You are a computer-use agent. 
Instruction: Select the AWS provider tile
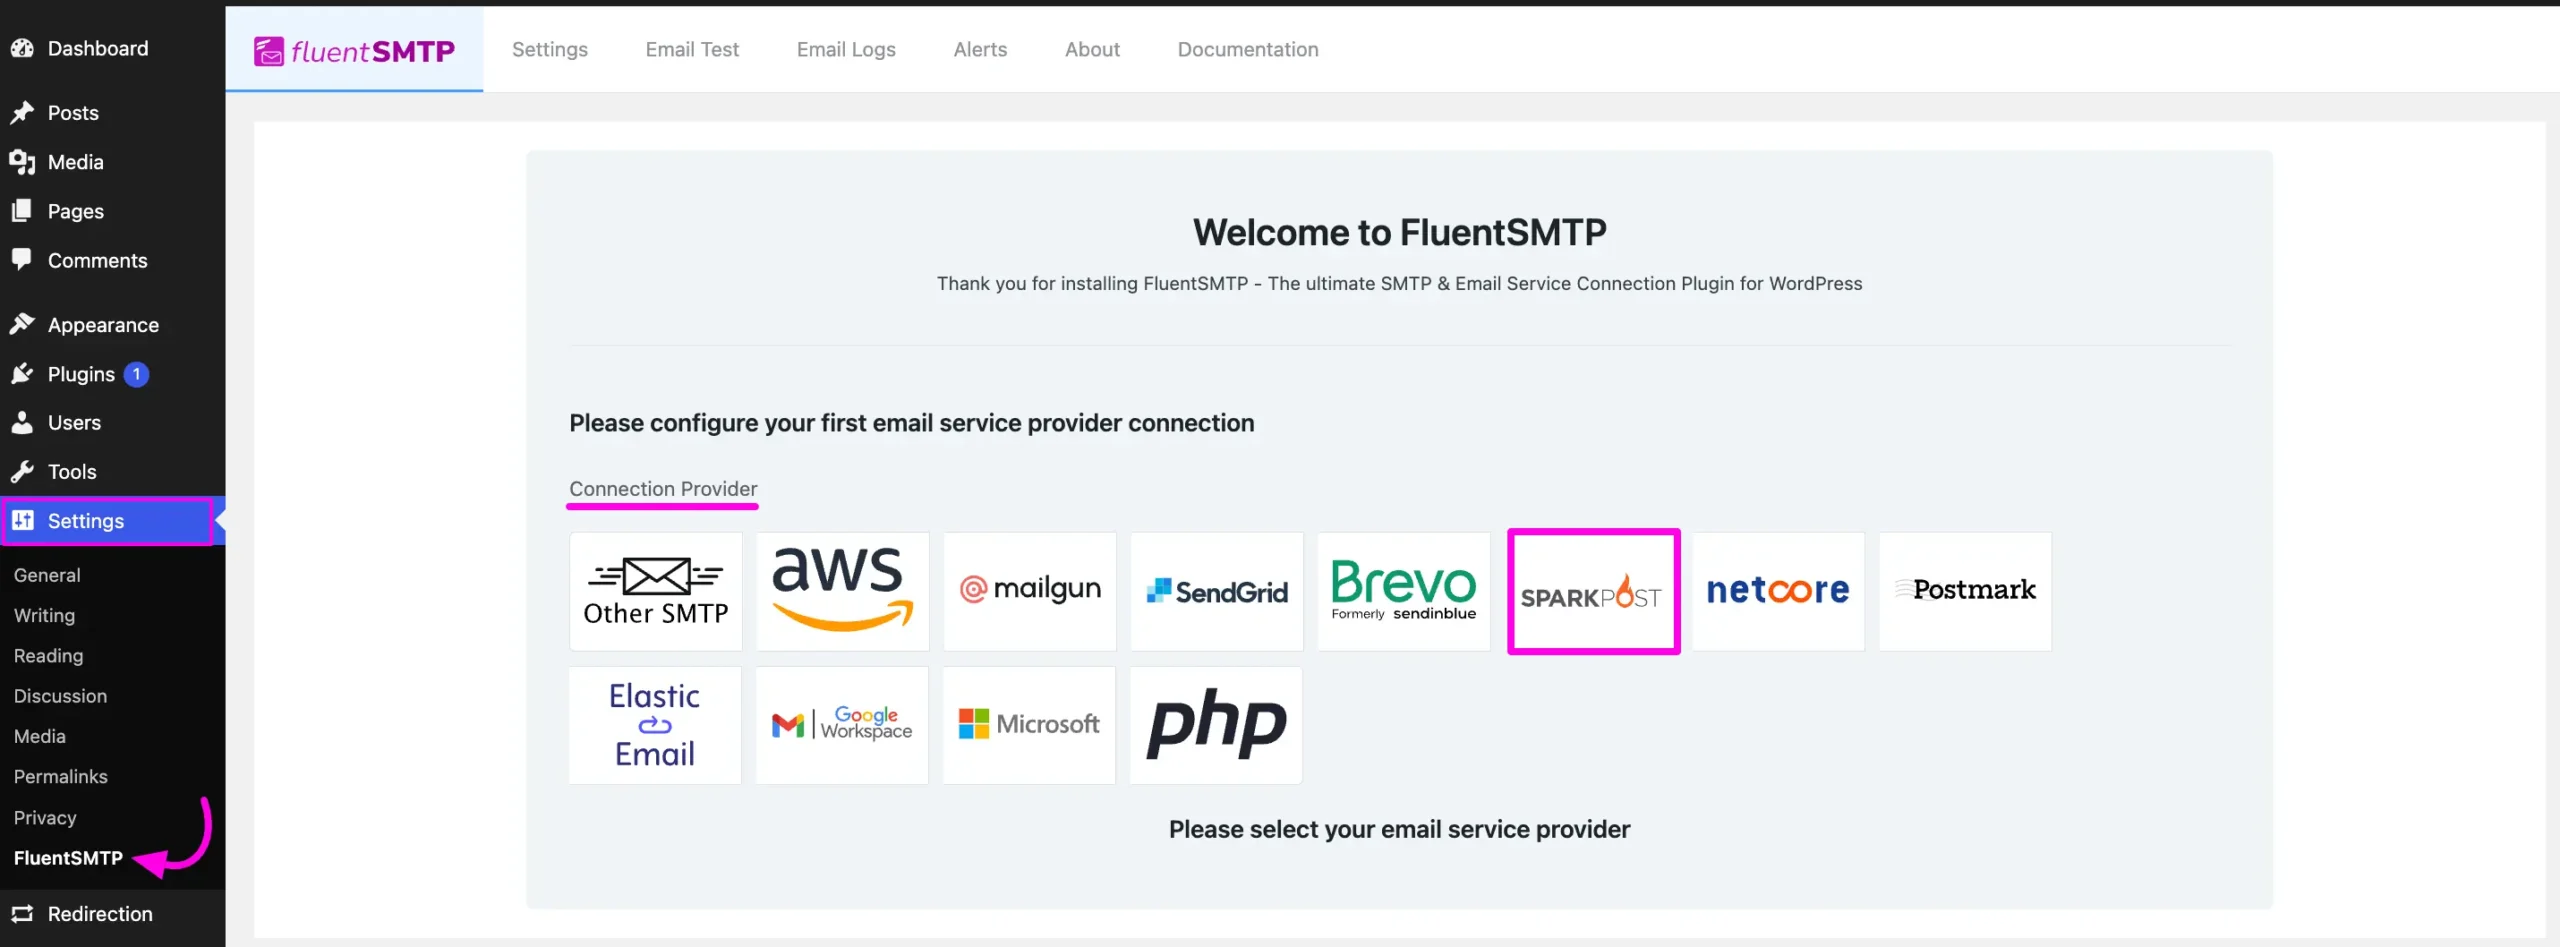click(843, 591)
